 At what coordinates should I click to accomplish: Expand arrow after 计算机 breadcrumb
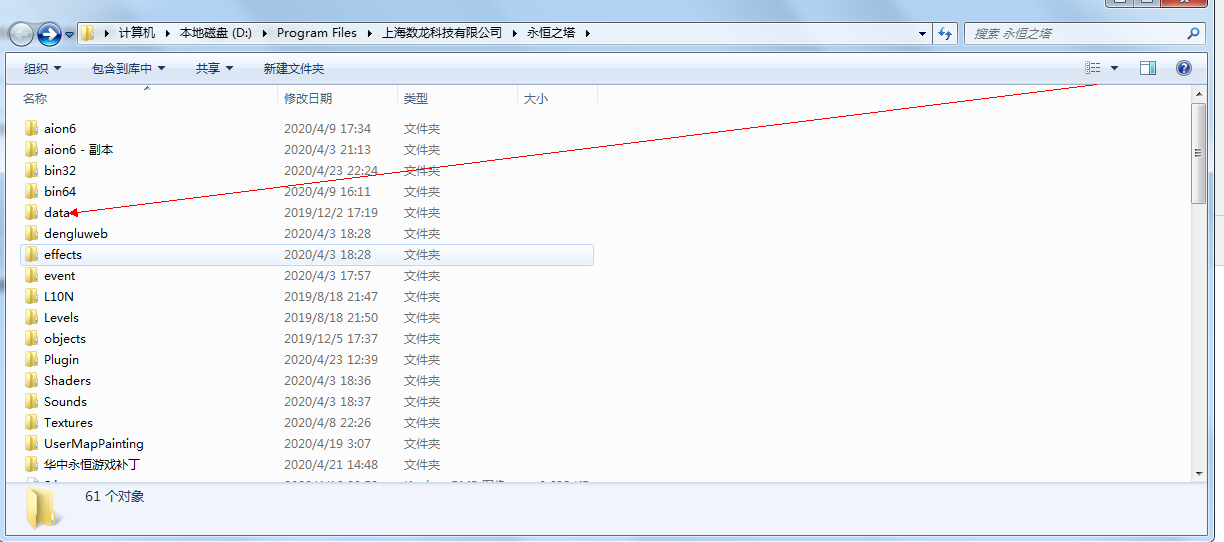tap(168, 33)
